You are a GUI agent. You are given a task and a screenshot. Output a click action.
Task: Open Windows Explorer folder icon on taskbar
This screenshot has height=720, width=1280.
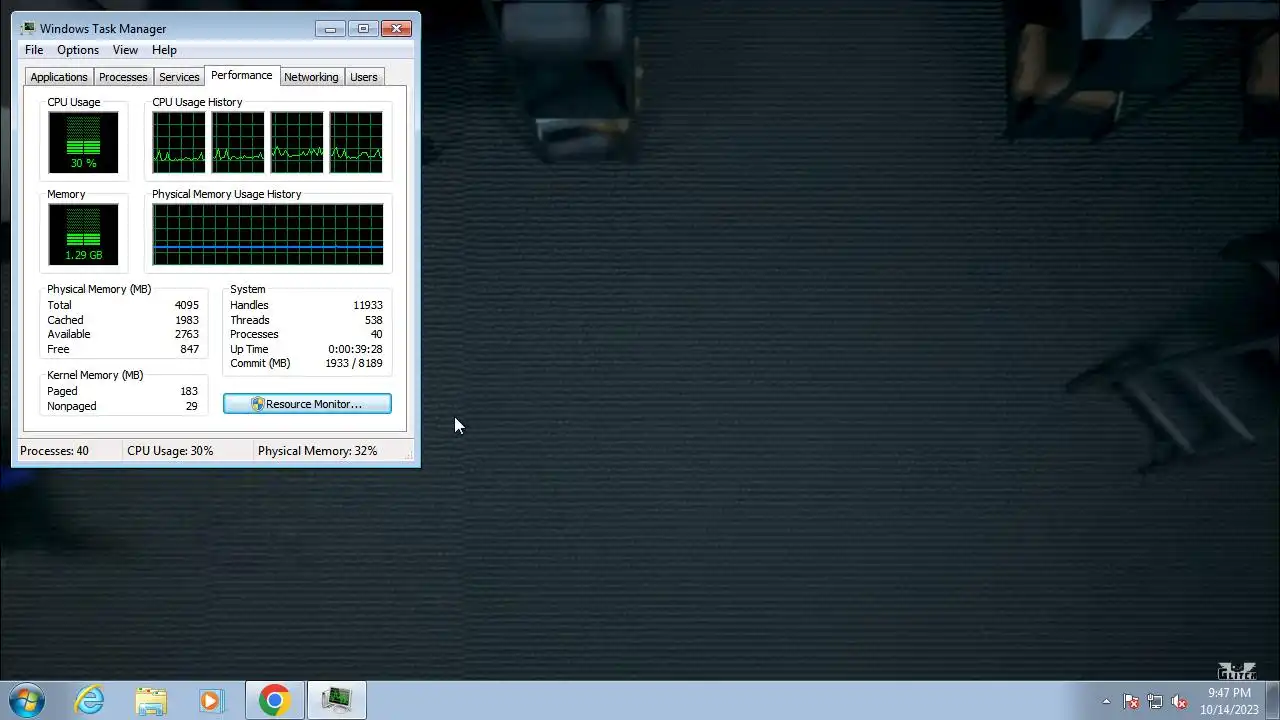(151, 700)
